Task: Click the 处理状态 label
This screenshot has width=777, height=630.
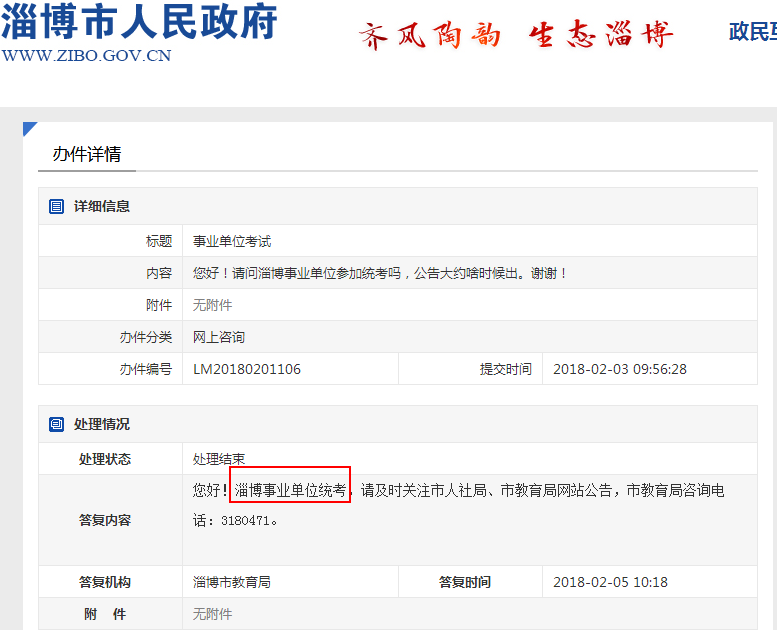Action: (x=105, y=459)
